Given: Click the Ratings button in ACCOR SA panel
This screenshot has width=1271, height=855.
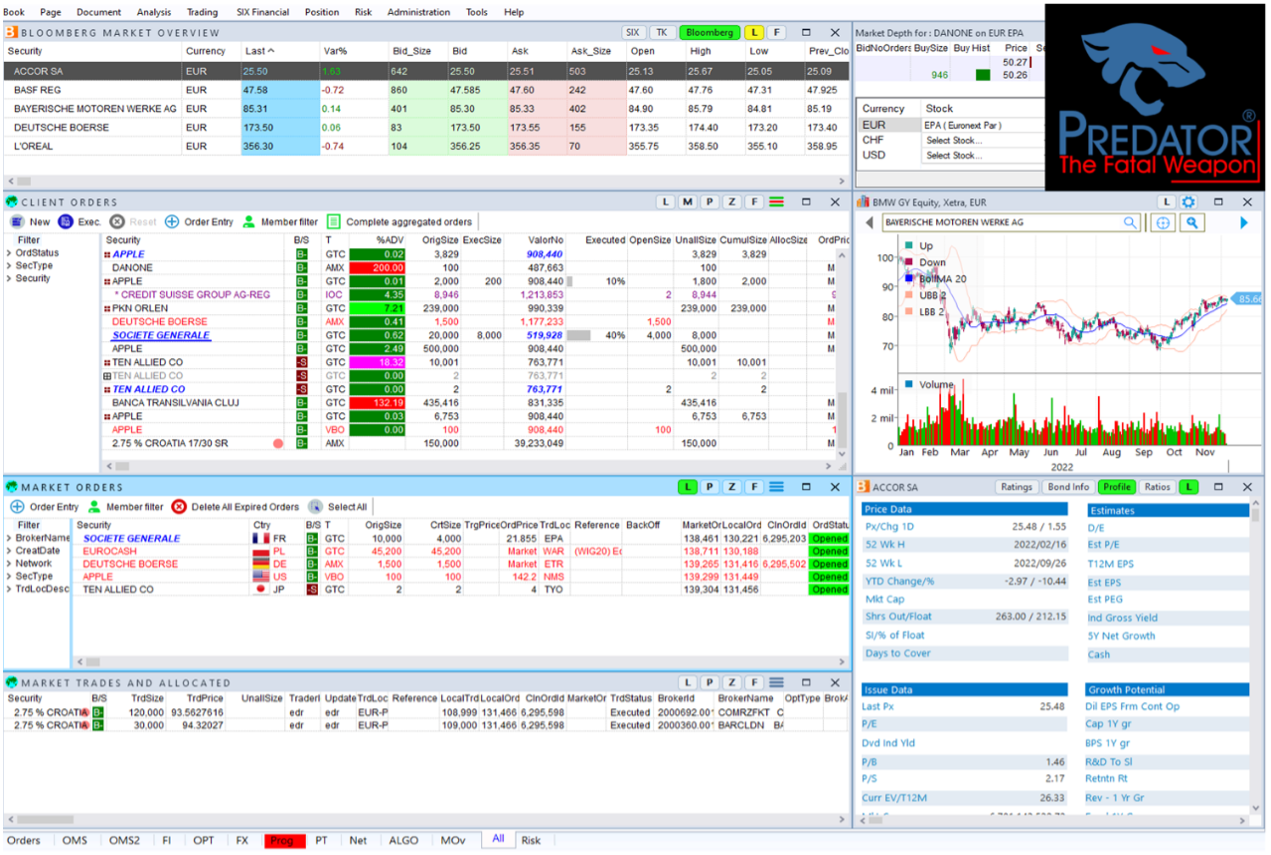Looking at the screenshot, I should [x=1016, y=487].
